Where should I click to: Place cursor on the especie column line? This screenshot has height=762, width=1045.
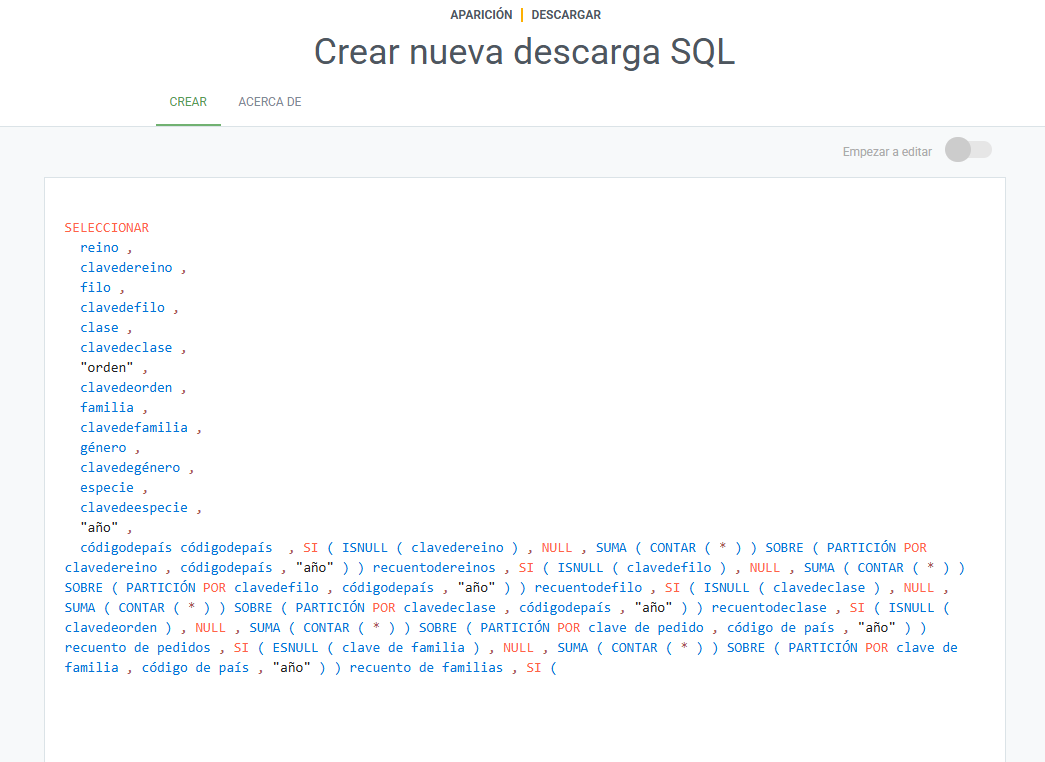(x=107, y=488)
